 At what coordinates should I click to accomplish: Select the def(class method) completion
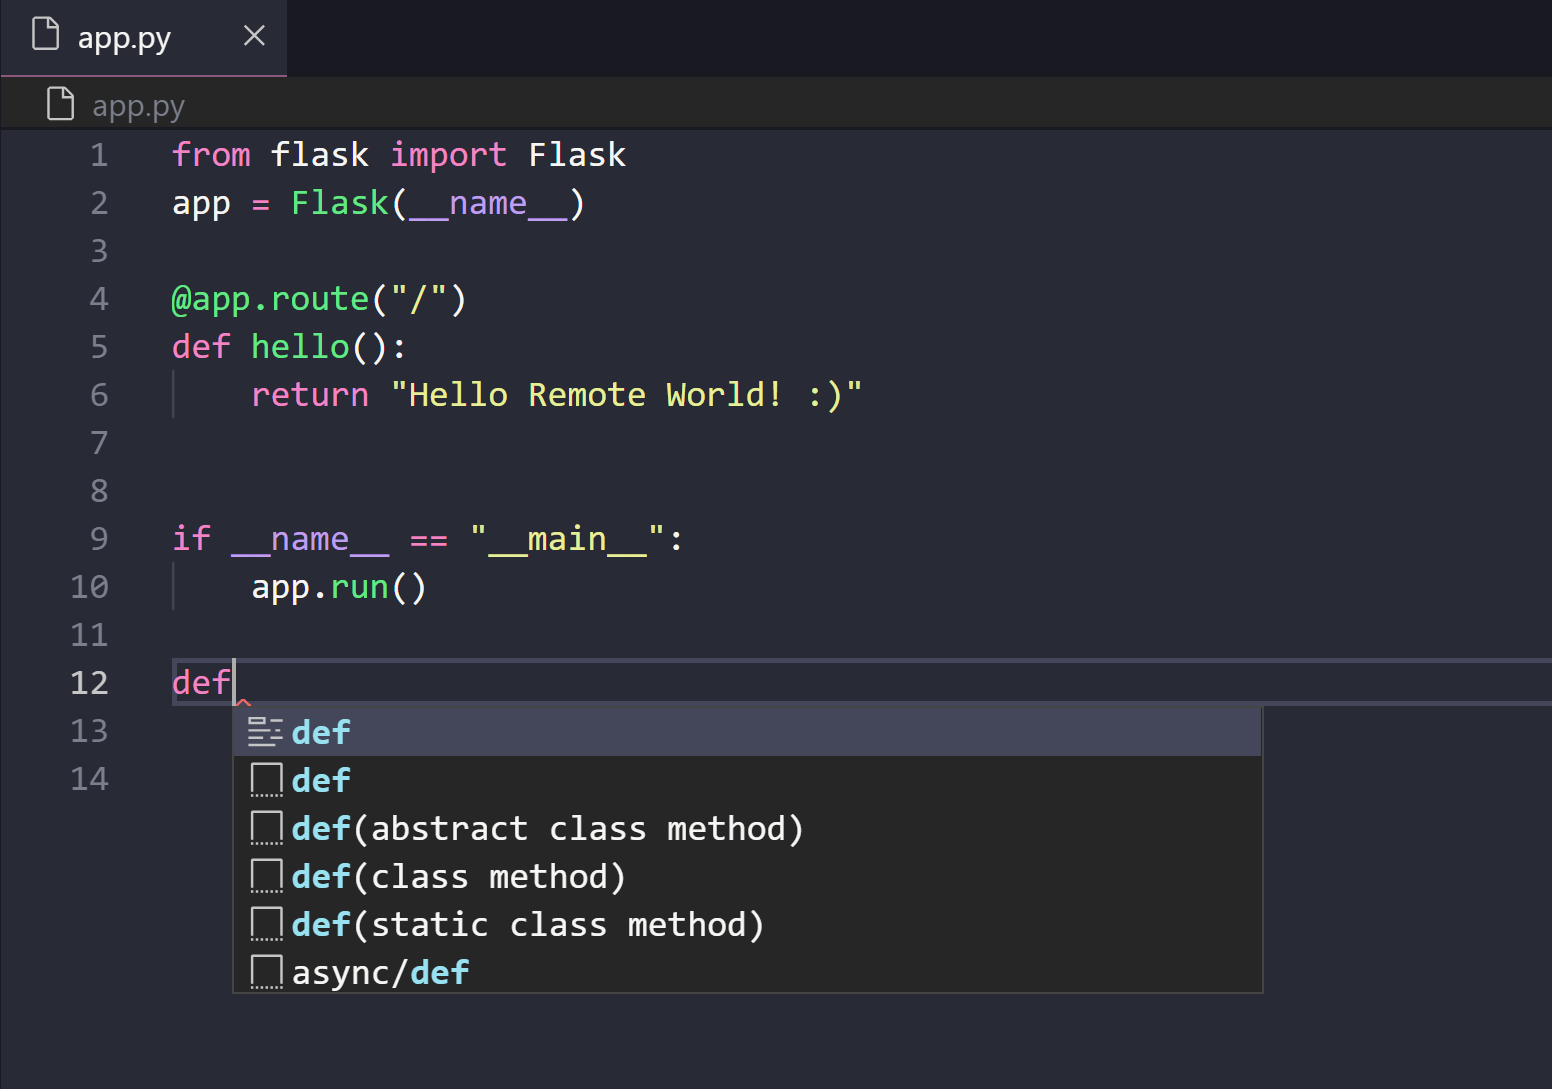point(458,875)
